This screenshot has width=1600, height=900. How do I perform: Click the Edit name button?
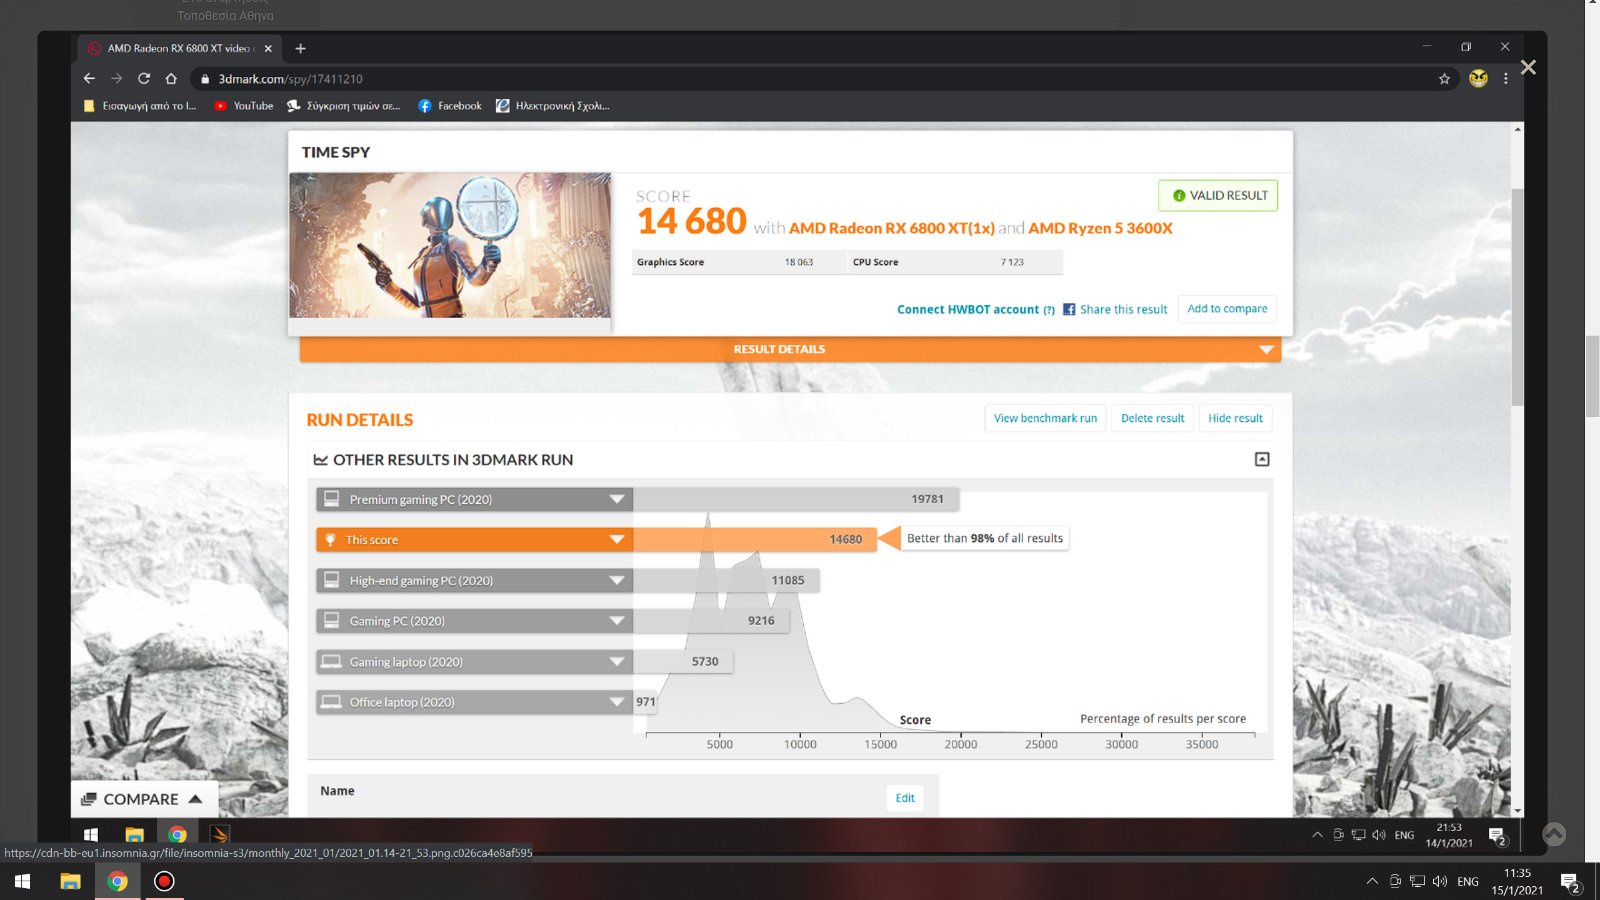click(x=905, y=798)
